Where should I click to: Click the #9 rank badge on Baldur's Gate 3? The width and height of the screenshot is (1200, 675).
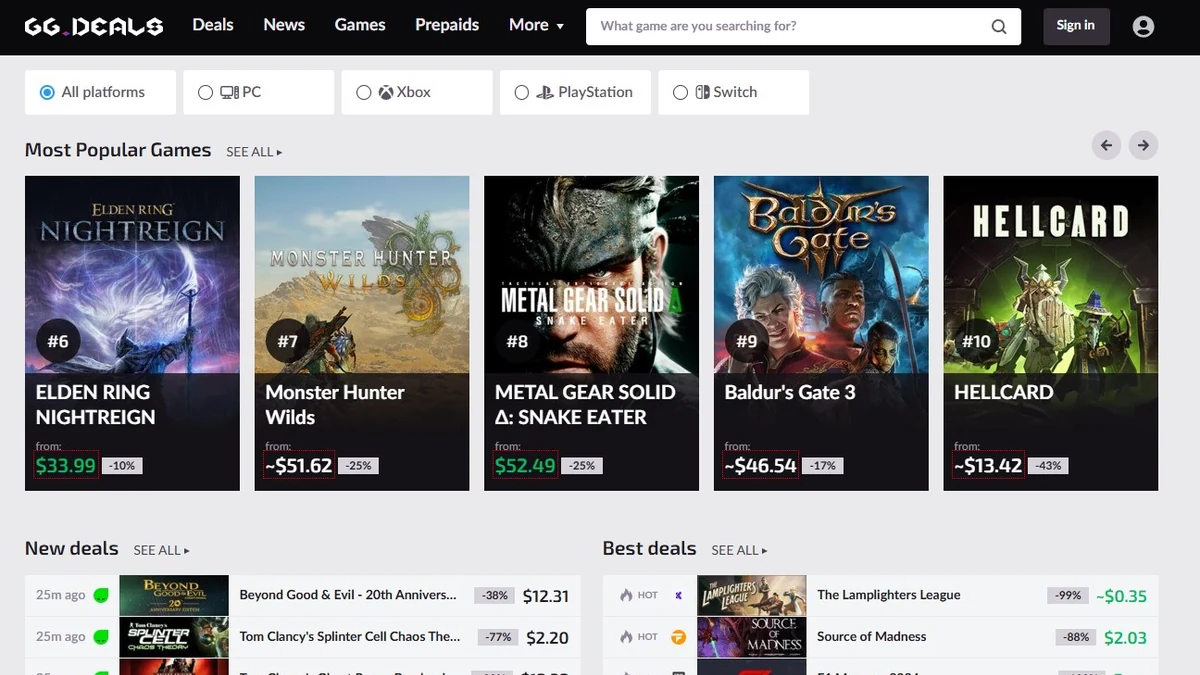[747, 342]
